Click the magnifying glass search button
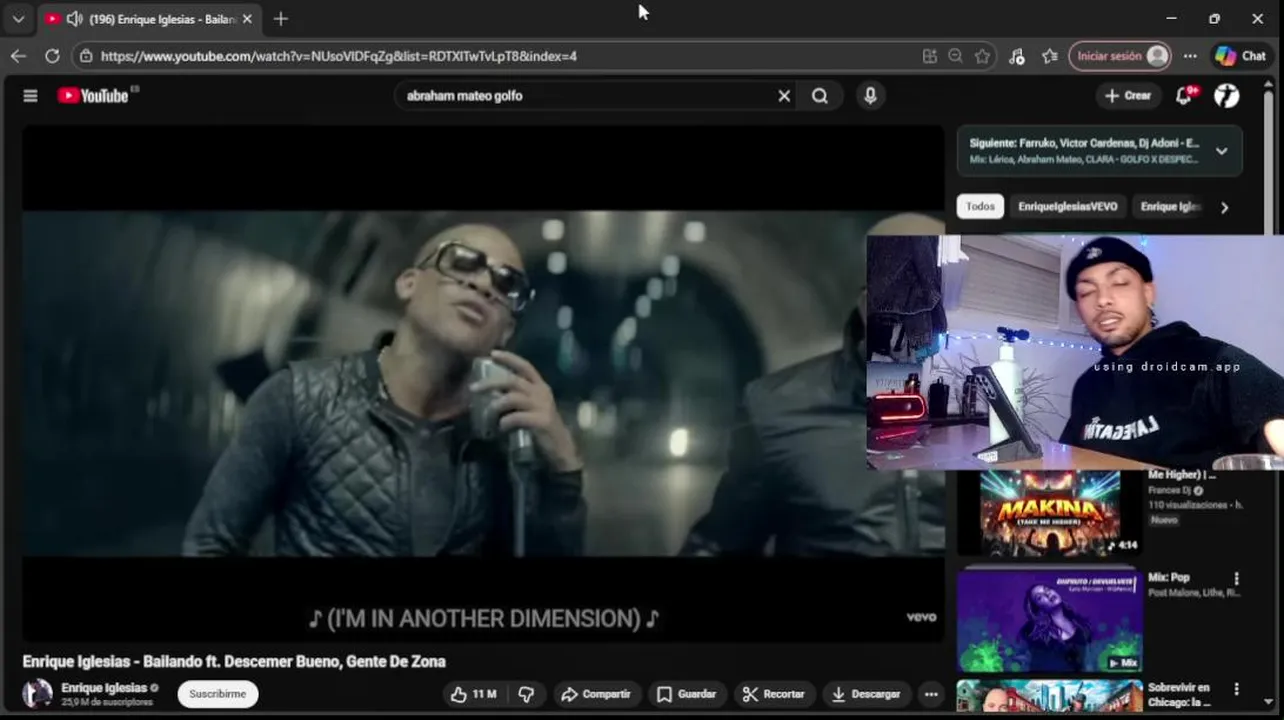 [x=820, y=96]
